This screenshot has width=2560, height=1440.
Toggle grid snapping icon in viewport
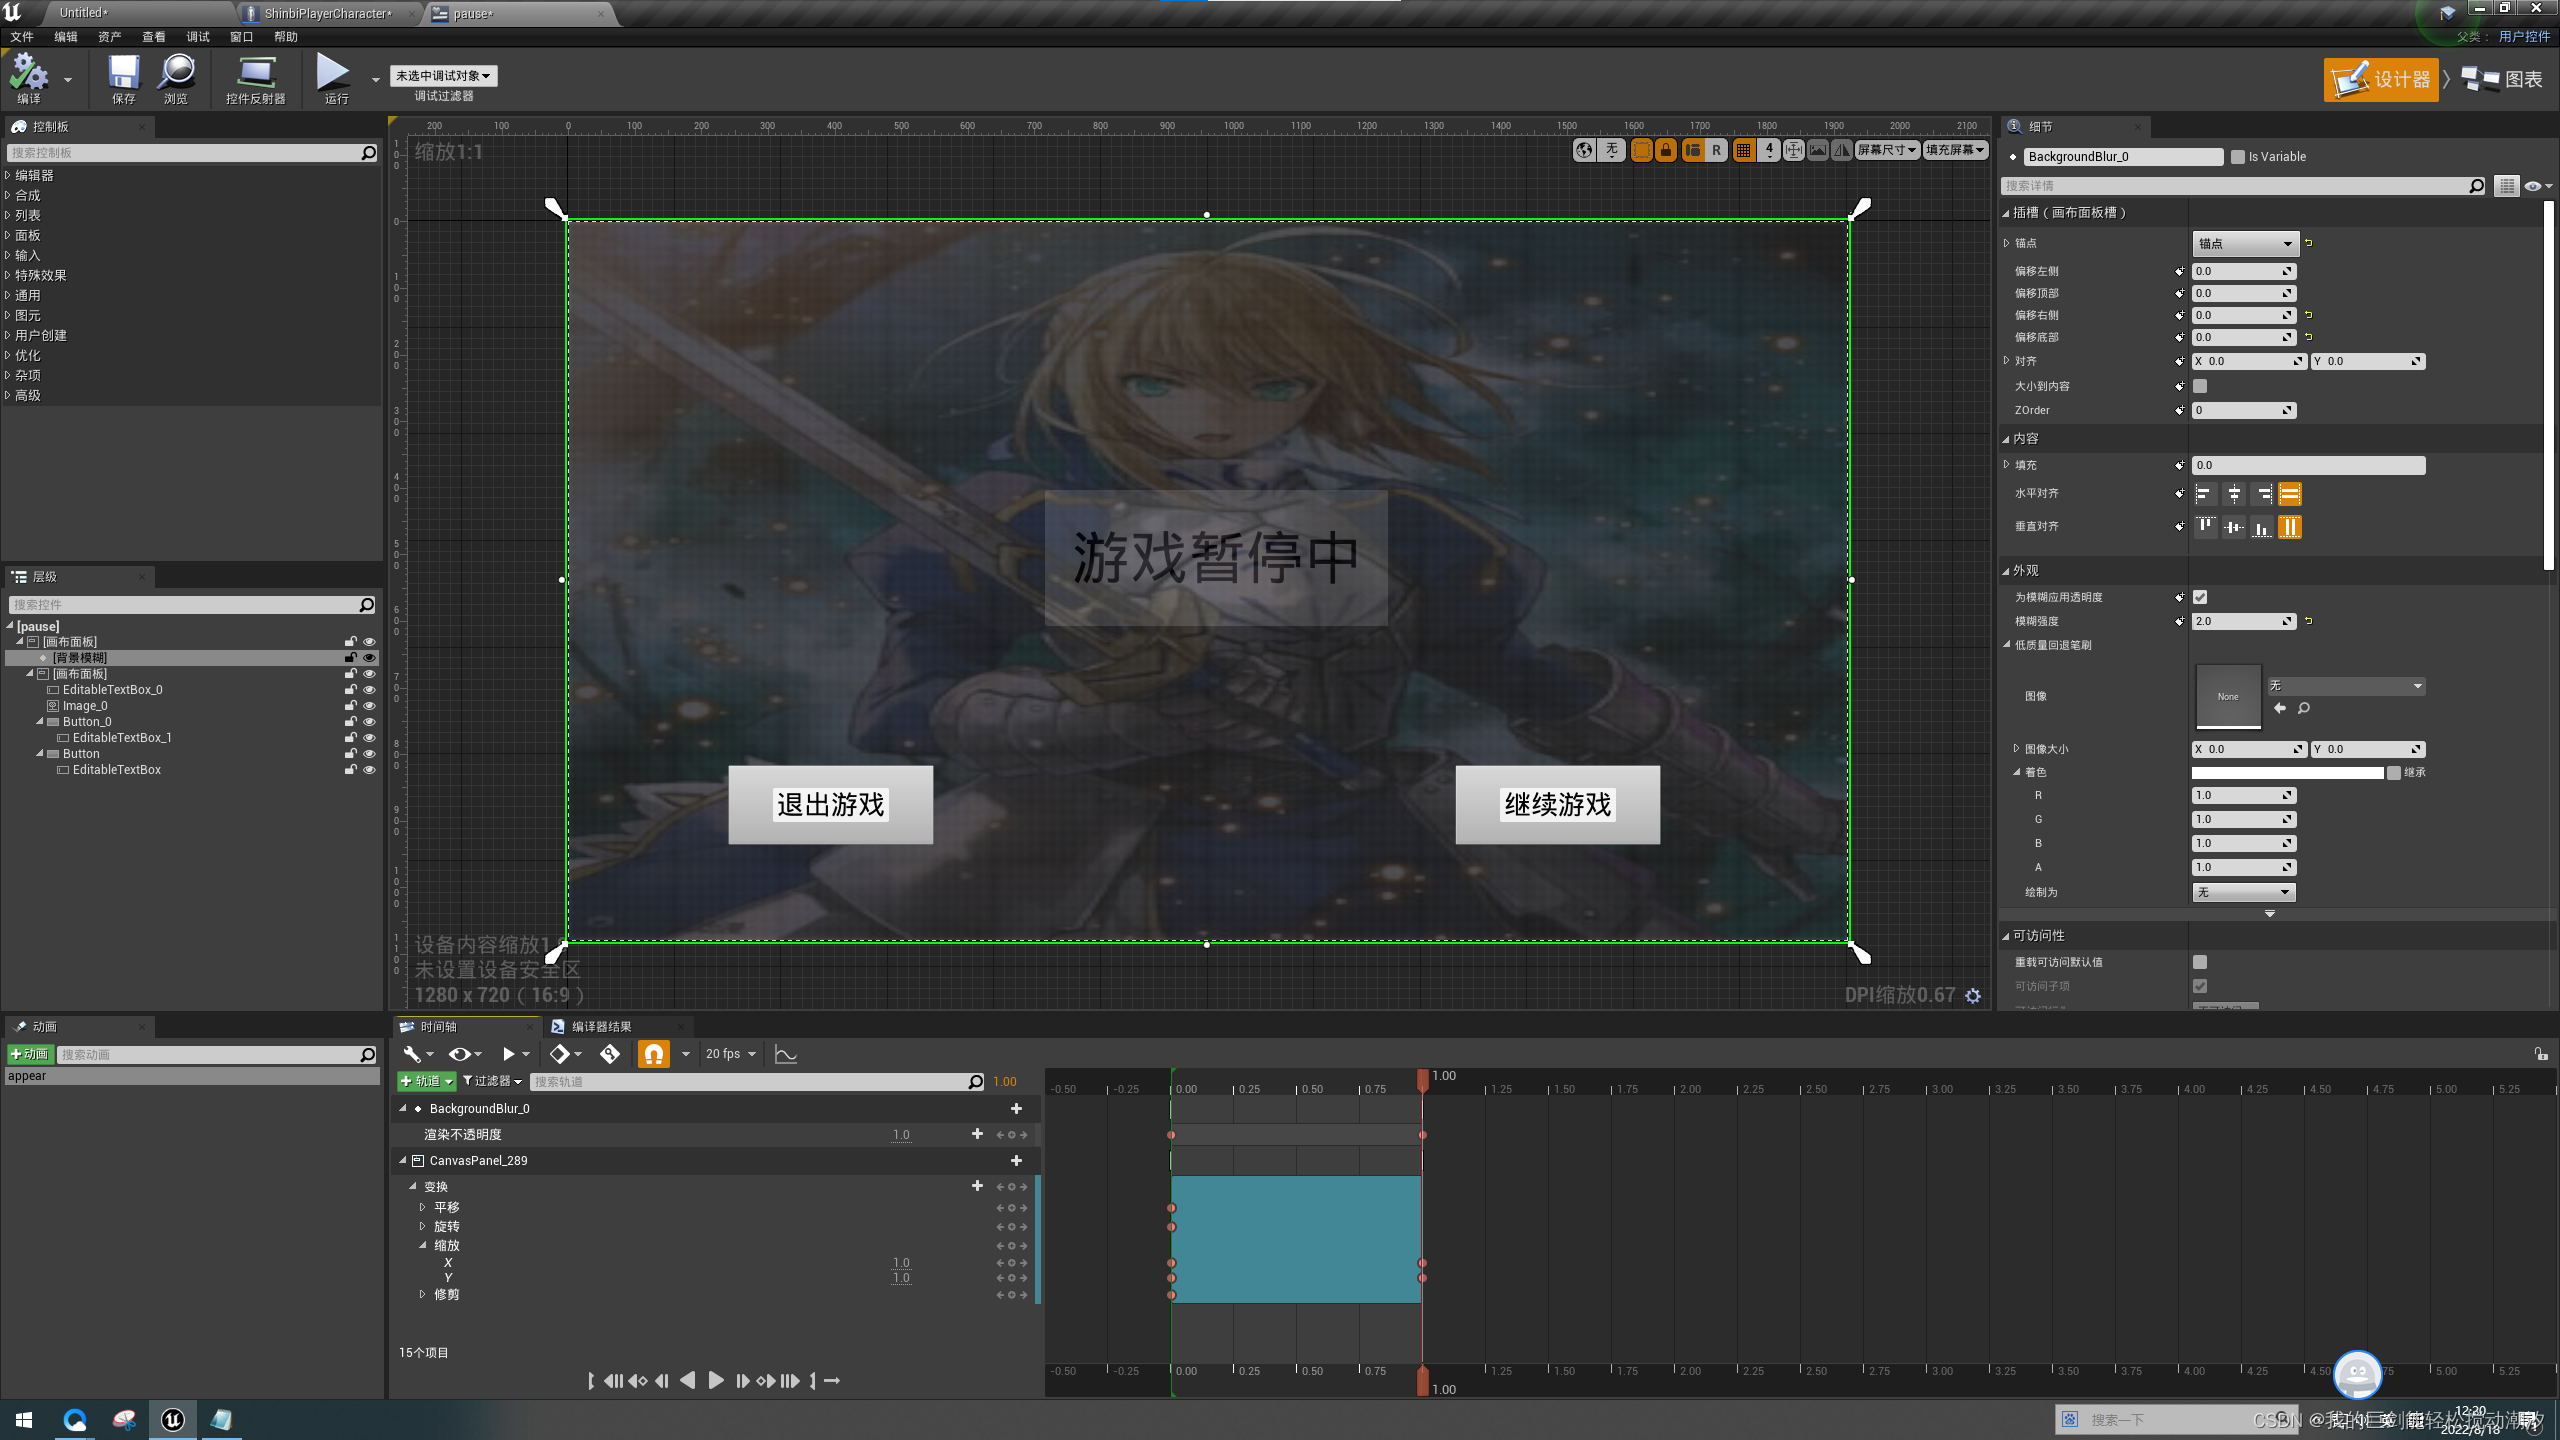1744,150
